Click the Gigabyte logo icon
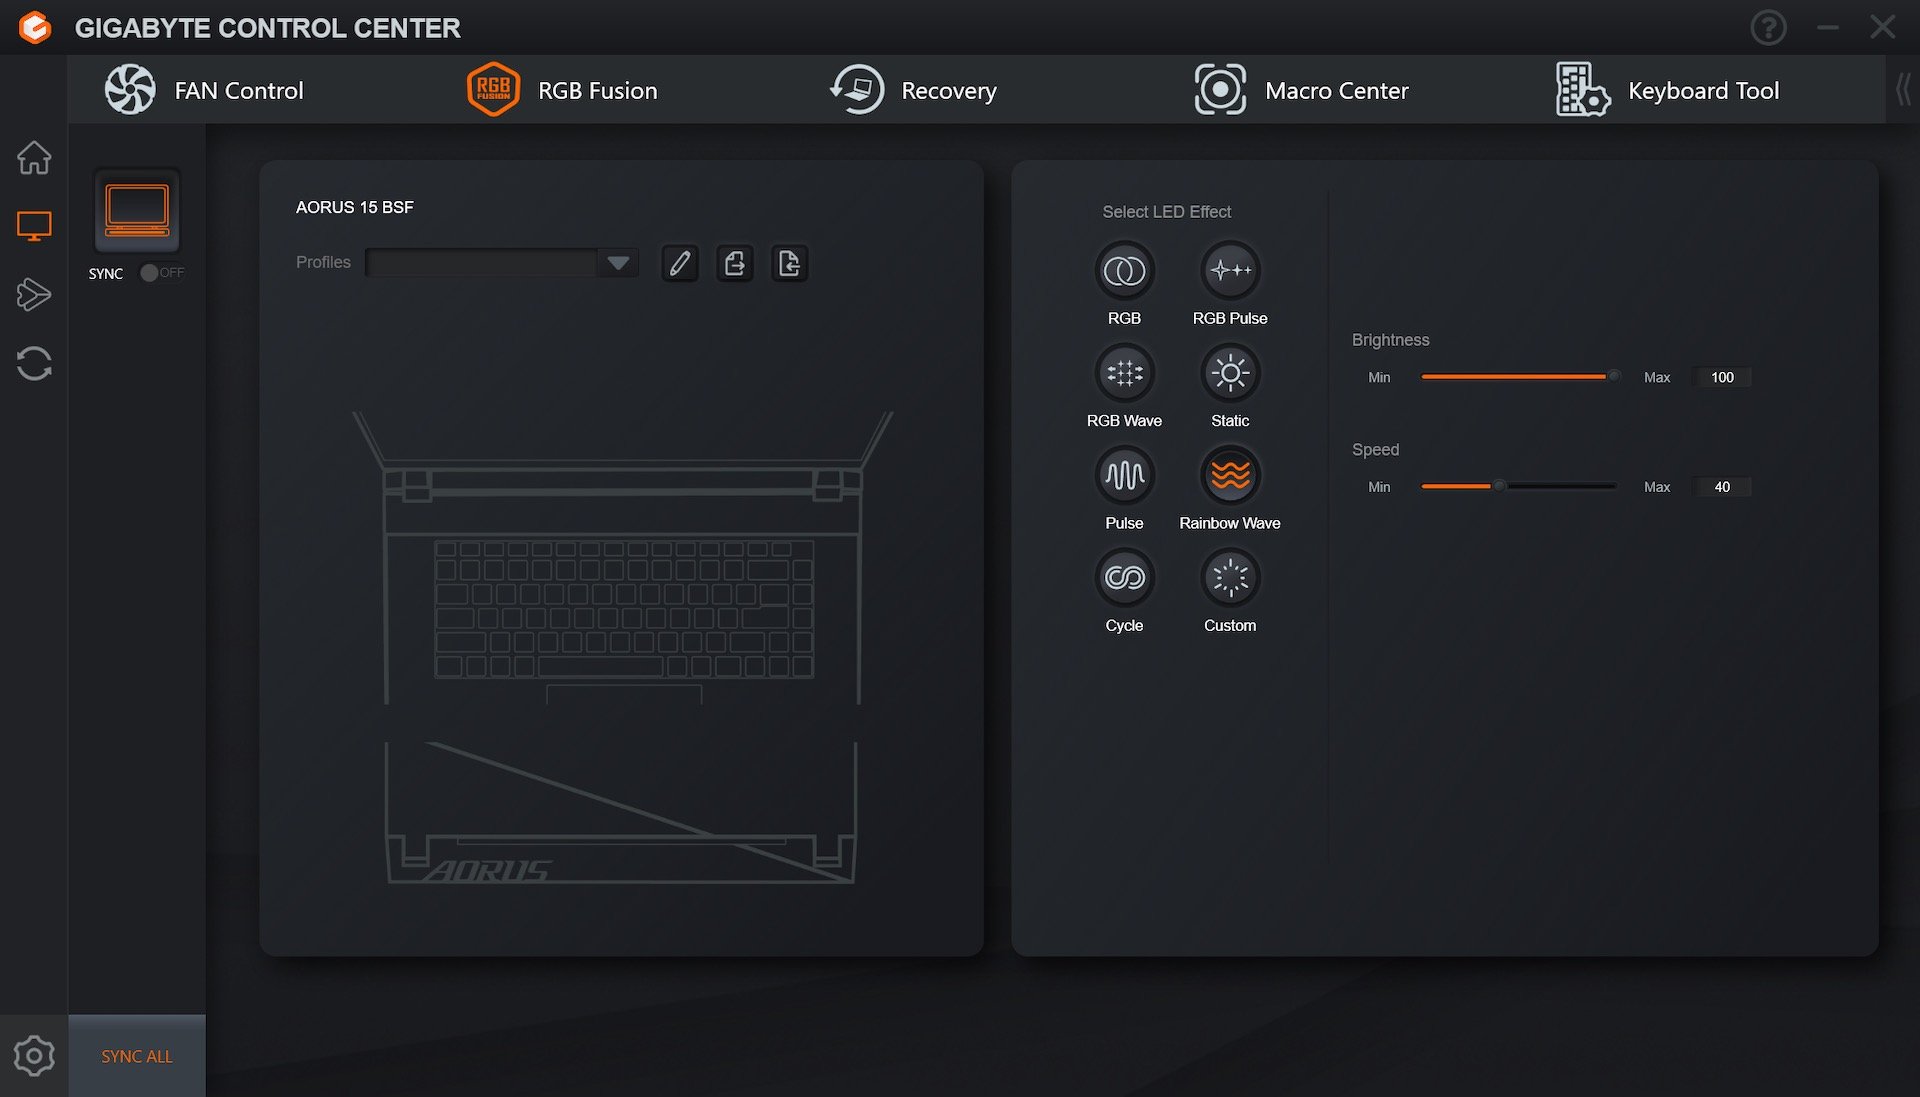The height and width of the screenshot is (1097, 1920). tap(35, 27)
